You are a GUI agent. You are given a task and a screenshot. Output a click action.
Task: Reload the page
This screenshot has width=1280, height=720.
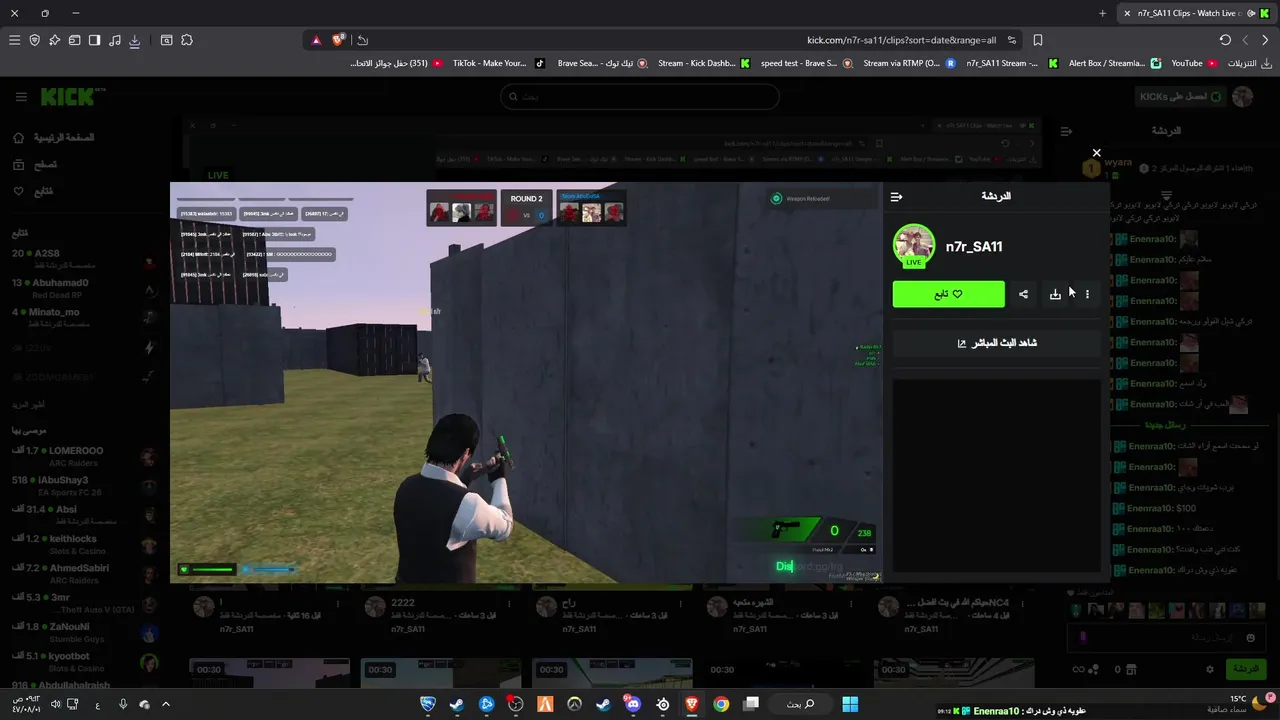pyautogui.click(x=1225, y=40)
